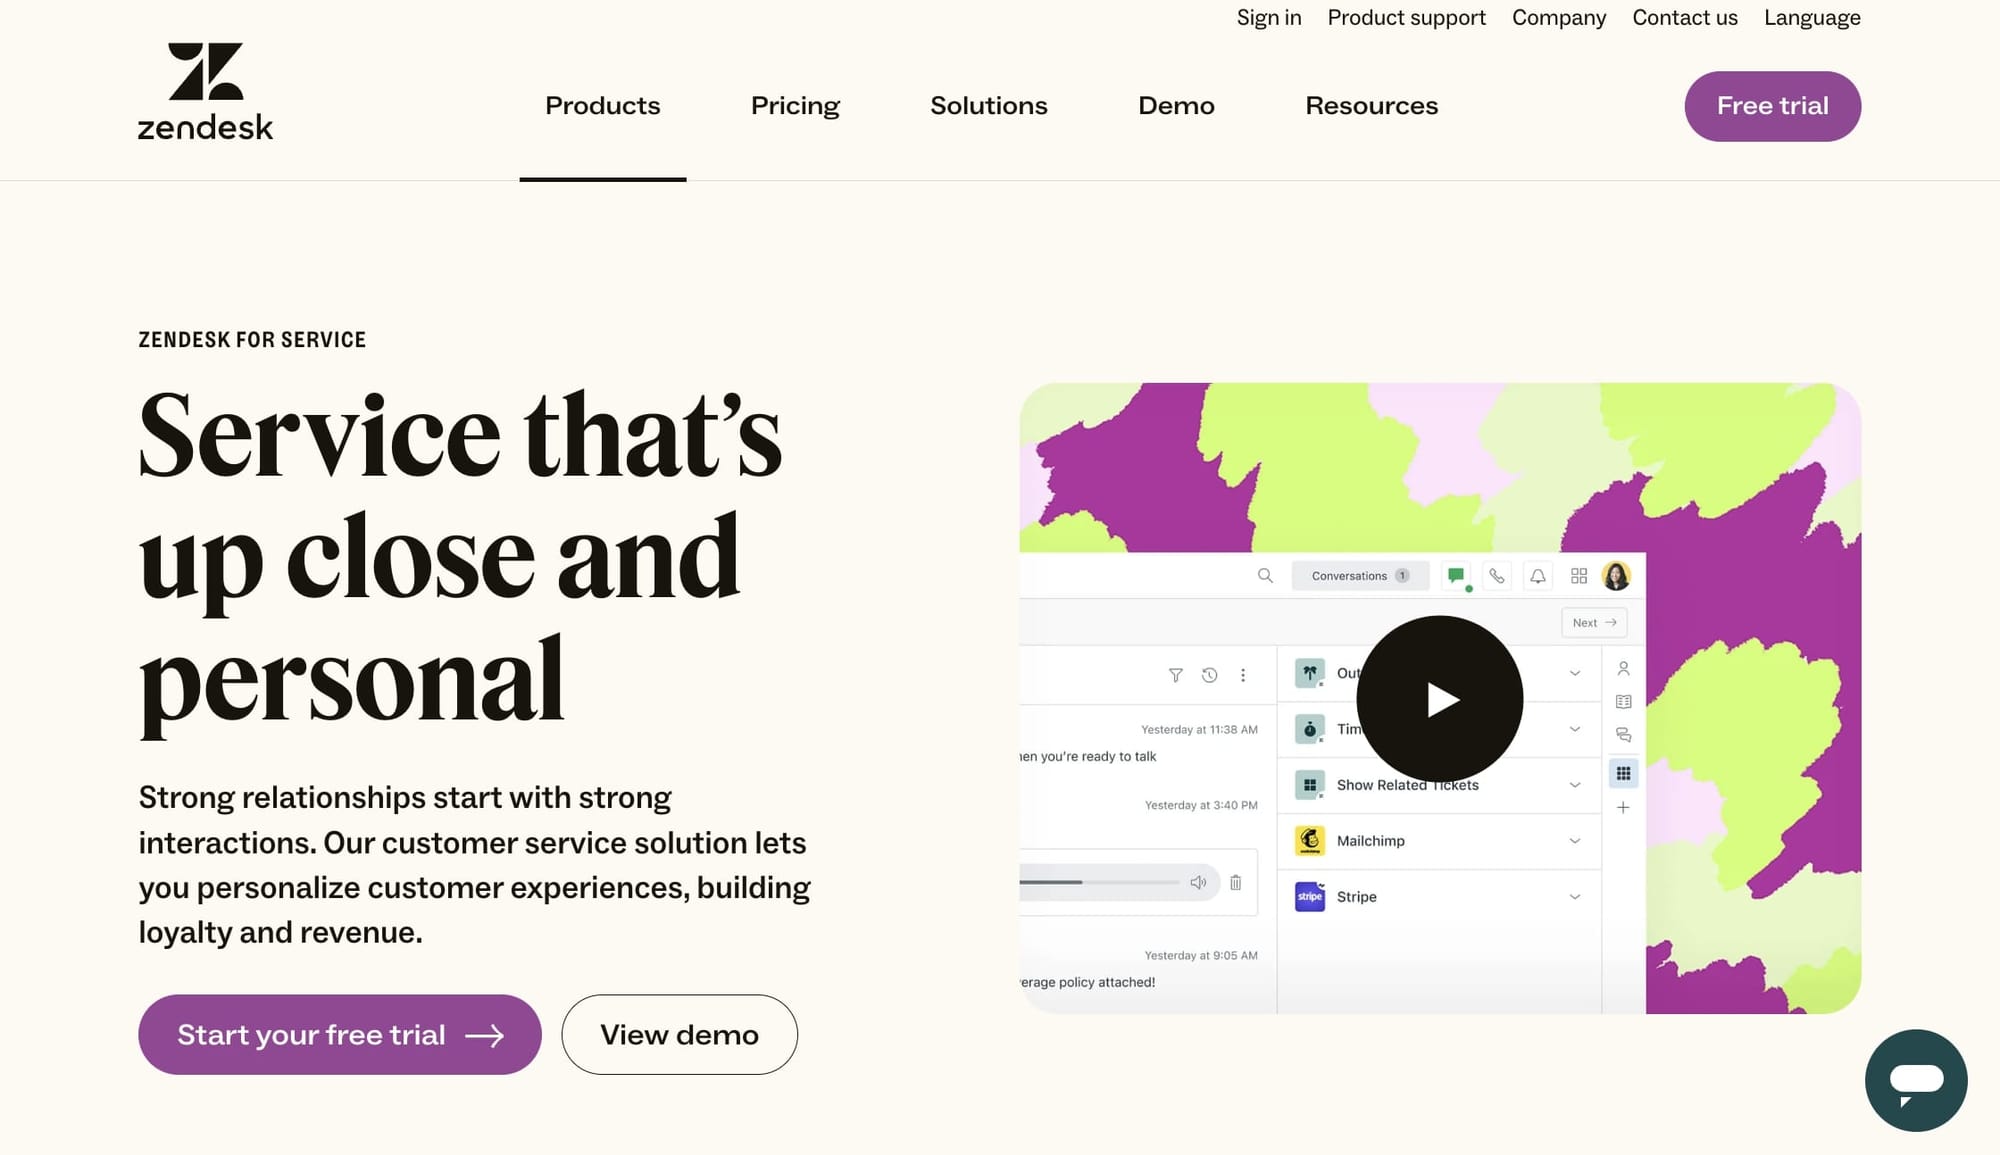
Task: Open the Pricing menu in the navigation
Action: [x=795, y=105]
